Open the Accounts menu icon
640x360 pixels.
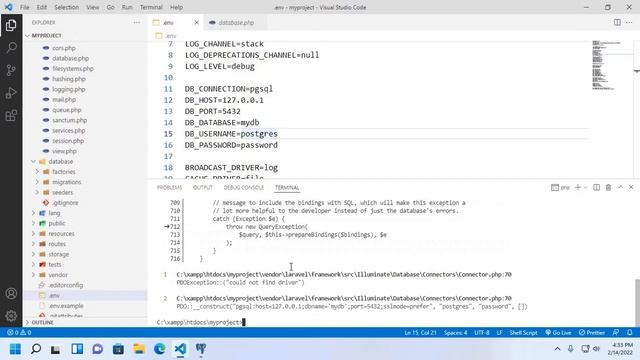tap(11, 293)
